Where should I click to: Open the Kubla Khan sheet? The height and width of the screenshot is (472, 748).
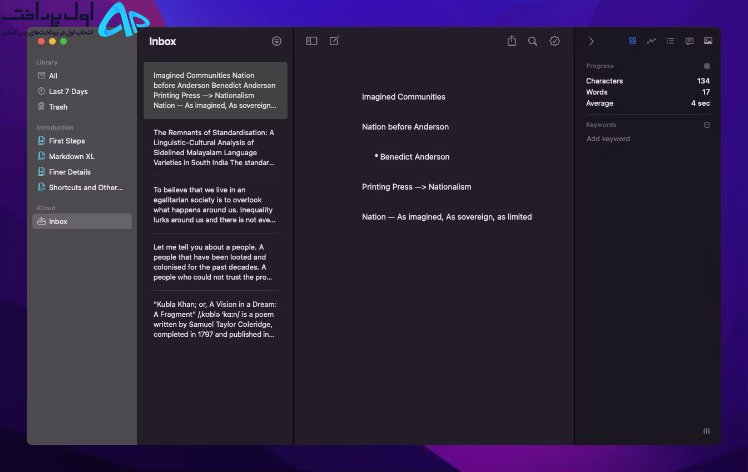[216, 319]
